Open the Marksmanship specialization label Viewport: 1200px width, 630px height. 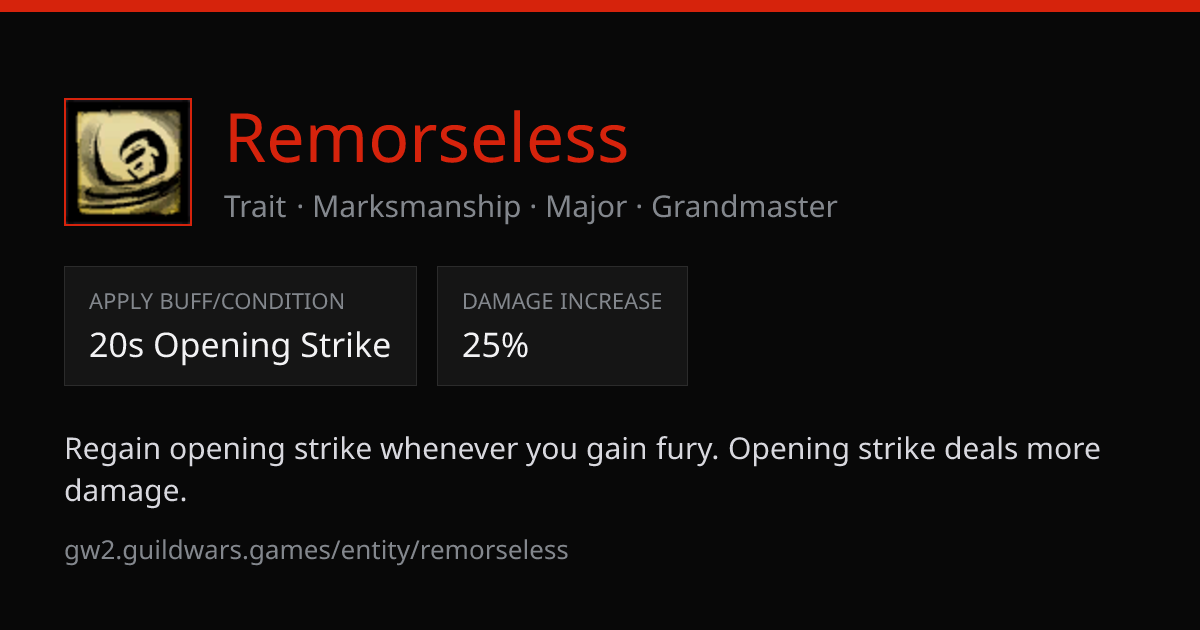417,207
